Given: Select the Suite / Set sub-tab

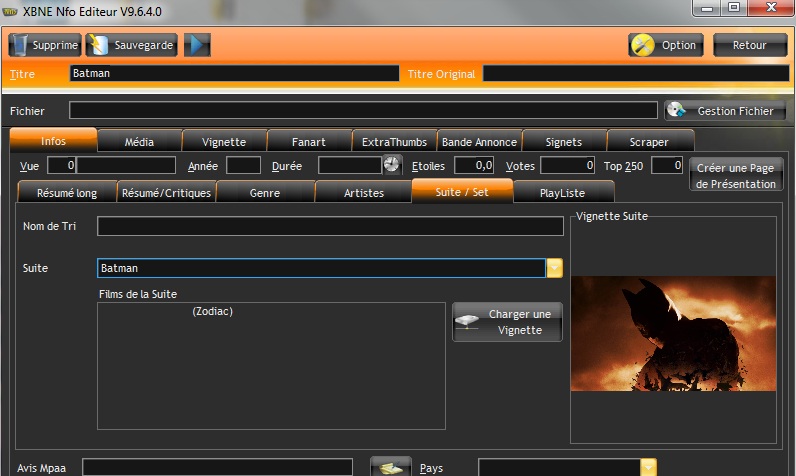Looking at the screenshot, I should (462, 191).
